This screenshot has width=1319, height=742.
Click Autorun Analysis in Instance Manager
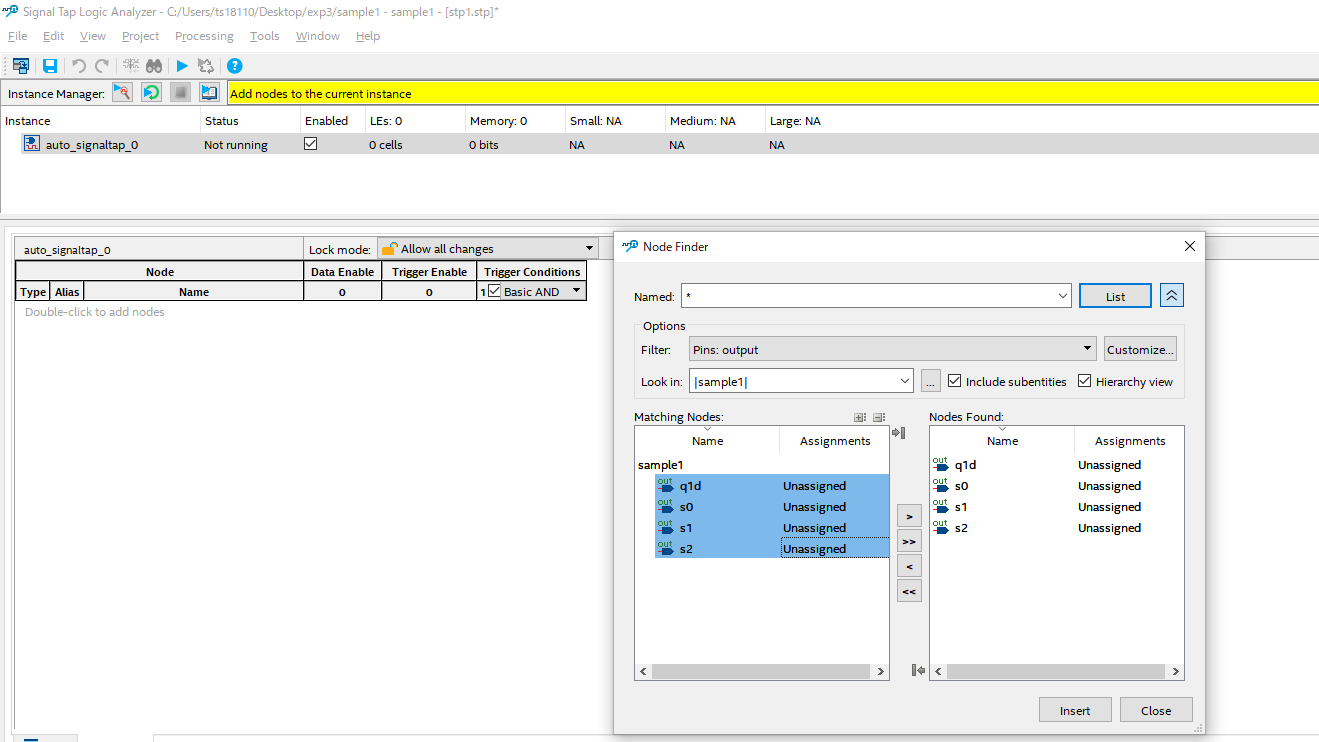[151, 93]
